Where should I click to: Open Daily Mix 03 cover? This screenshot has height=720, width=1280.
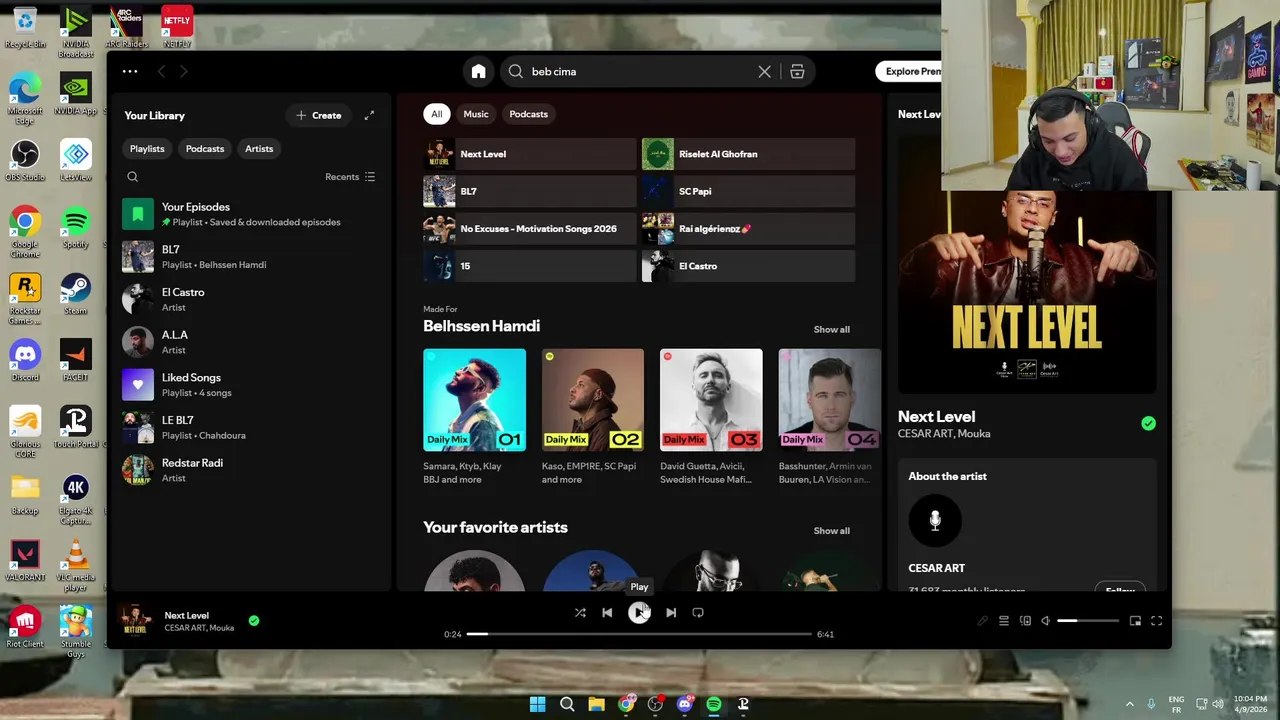tap(711, 400)
